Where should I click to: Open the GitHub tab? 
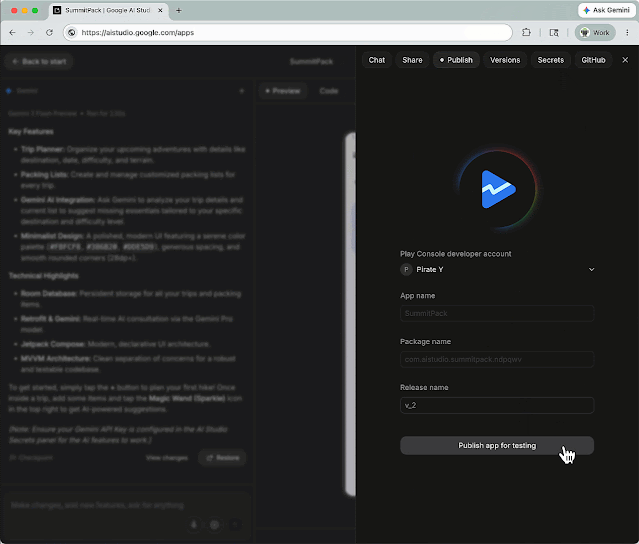click(x=593, y=60)
